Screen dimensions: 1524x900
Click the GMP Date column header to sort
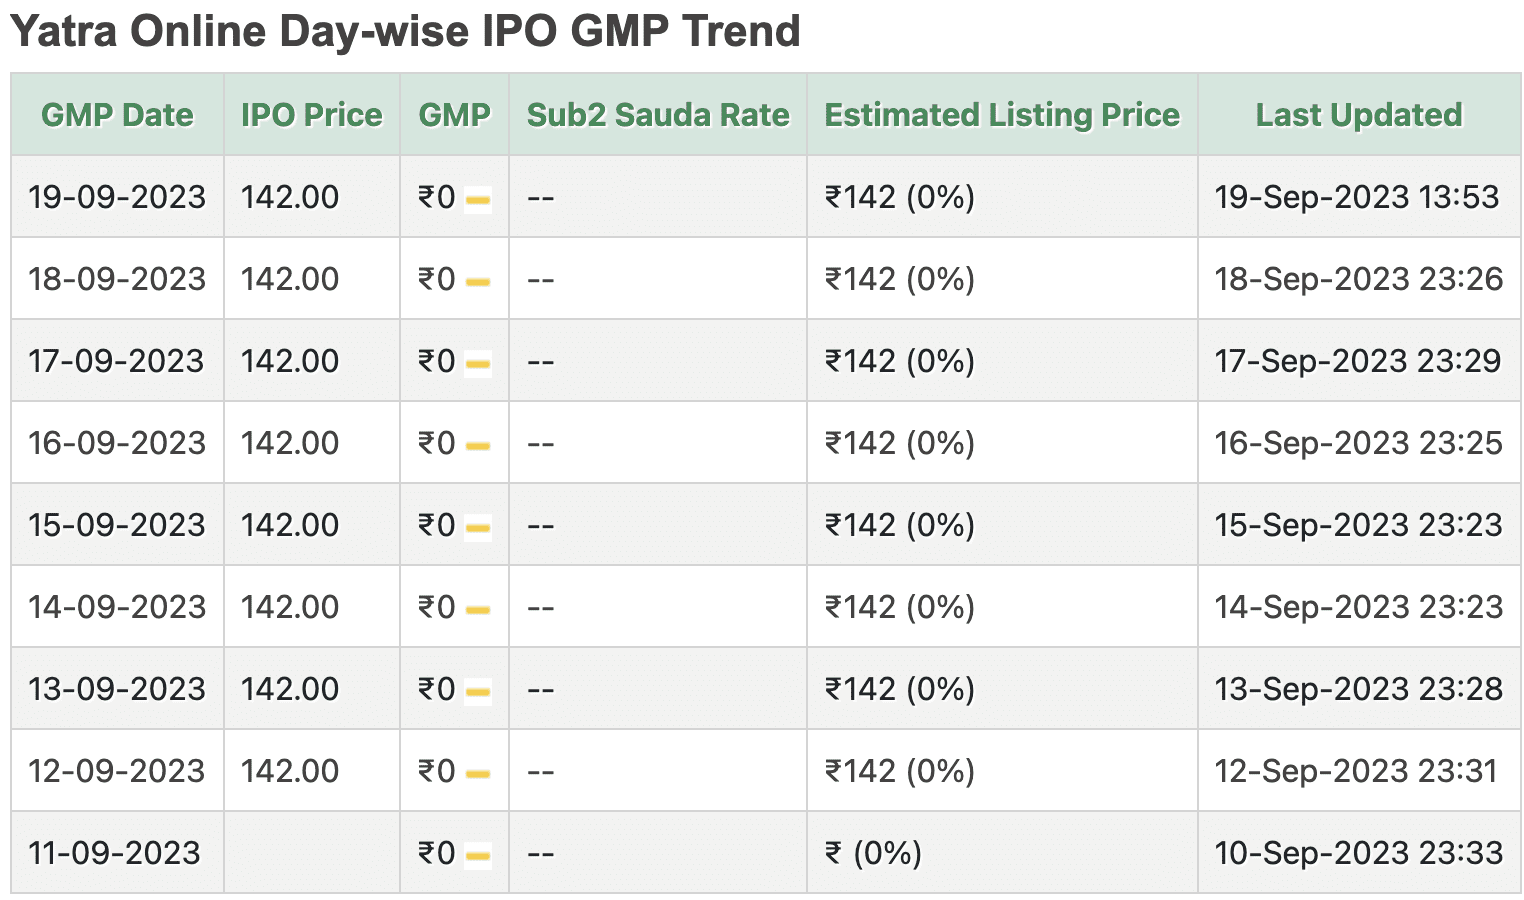click(x=117, y=114)
